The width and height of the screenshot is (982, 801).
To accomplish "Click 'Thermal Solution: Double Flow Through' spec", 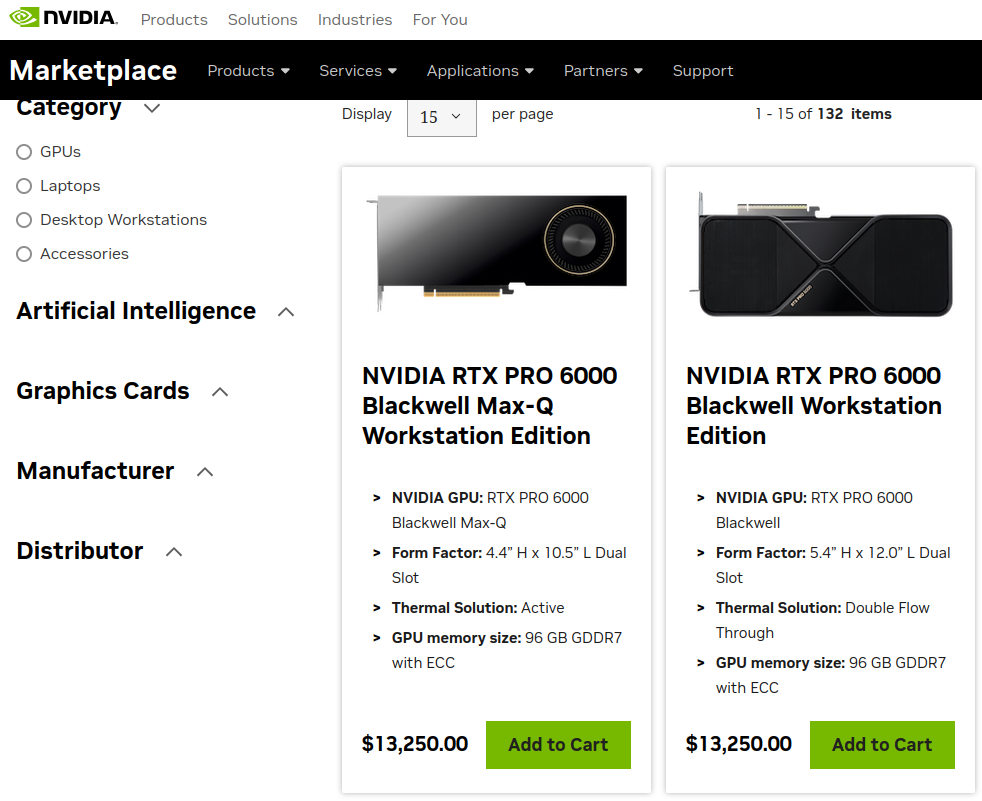I will click(822, 621).
